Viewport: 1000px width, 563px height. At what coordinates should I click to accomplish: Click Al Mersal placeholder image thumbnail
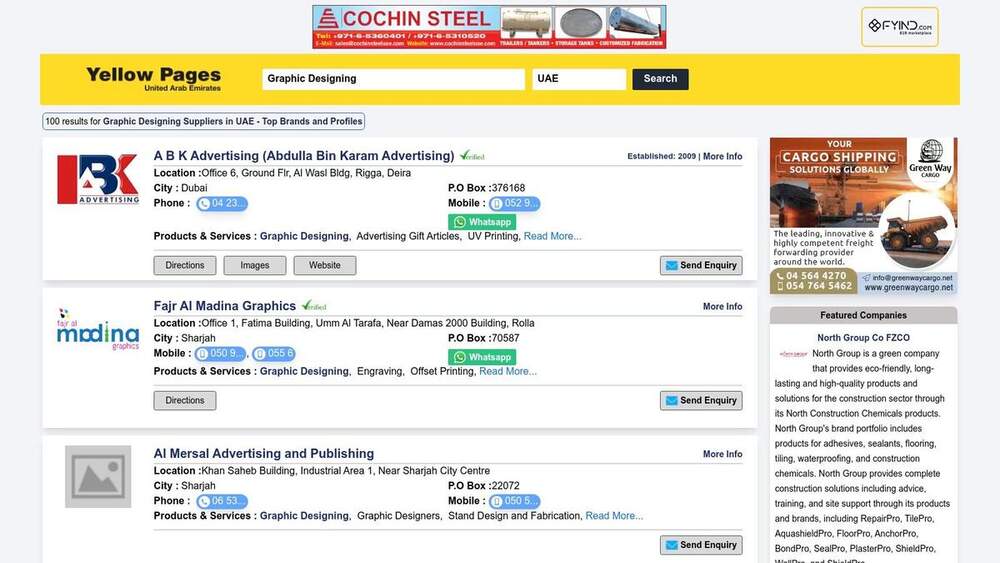click(98, 476)
